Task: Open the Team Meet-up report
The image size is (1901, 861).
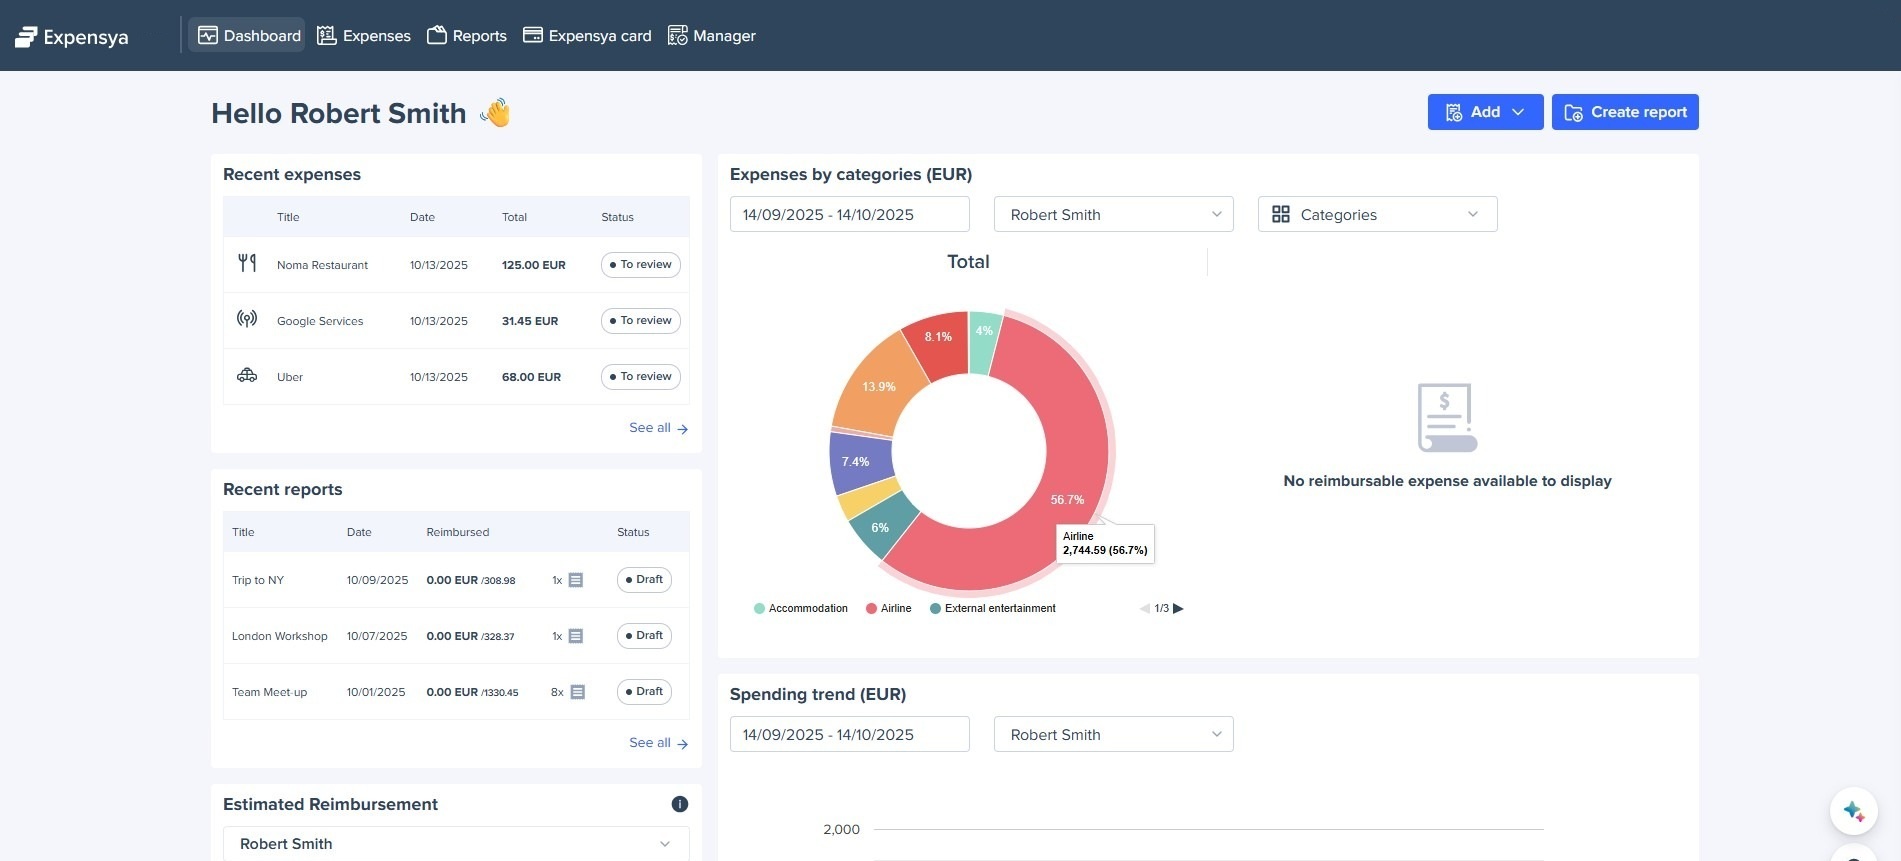Action: click(x=270, y=692)
